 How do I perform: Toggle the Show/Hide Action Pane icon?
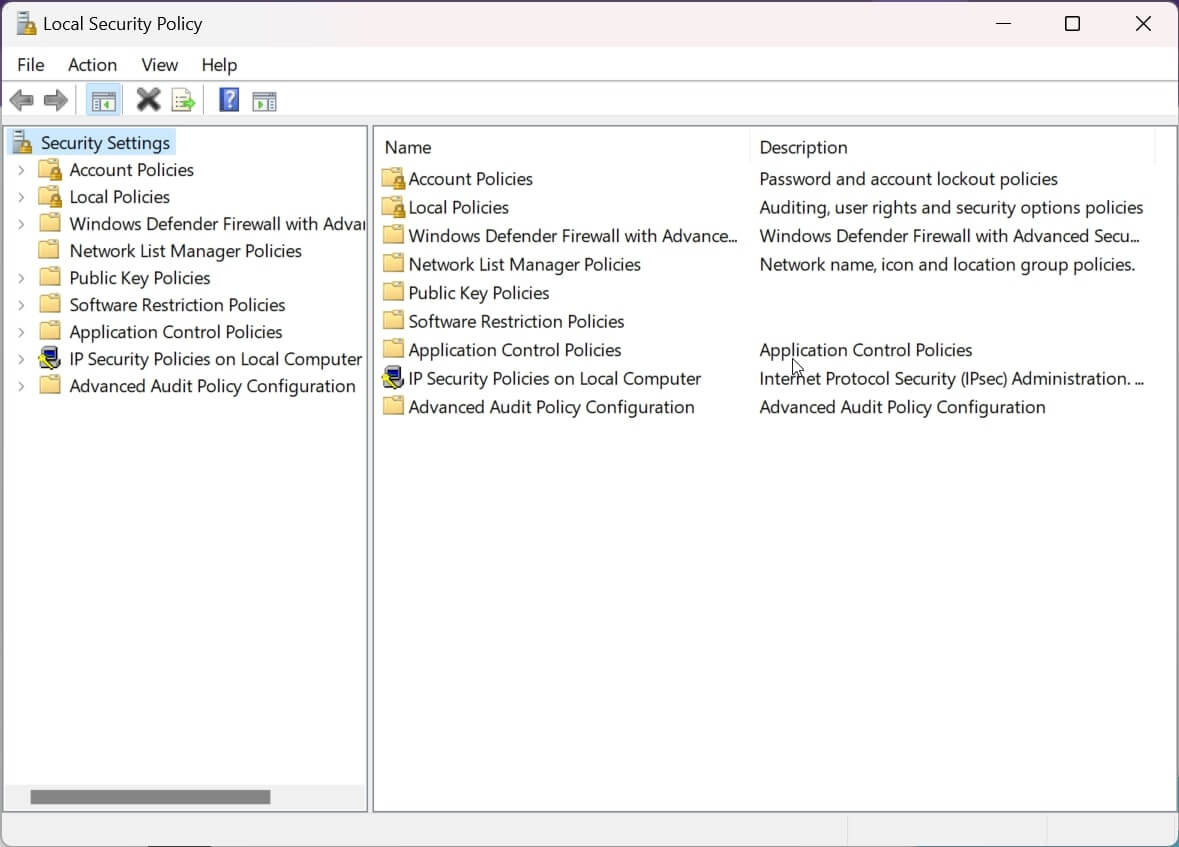click(x=264, y=100)
